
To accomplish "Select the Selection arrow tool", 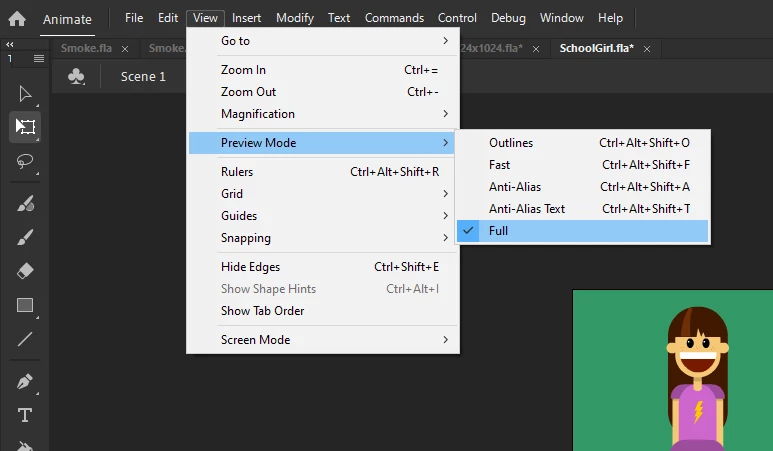I will click(25, 94).
